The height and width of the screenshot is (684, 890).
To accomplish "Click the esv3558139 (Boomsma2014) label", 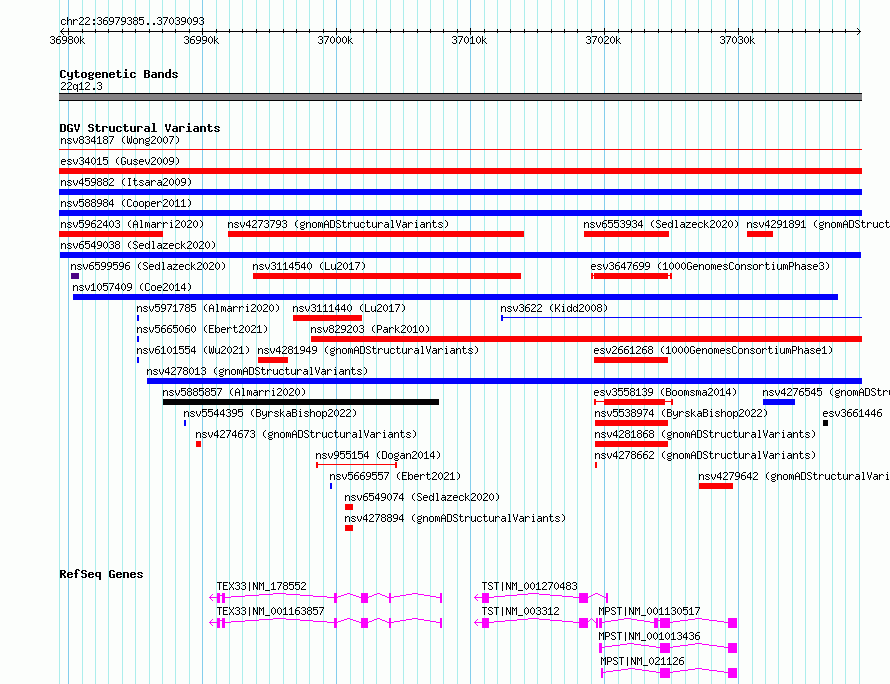I will pos(665,392).
